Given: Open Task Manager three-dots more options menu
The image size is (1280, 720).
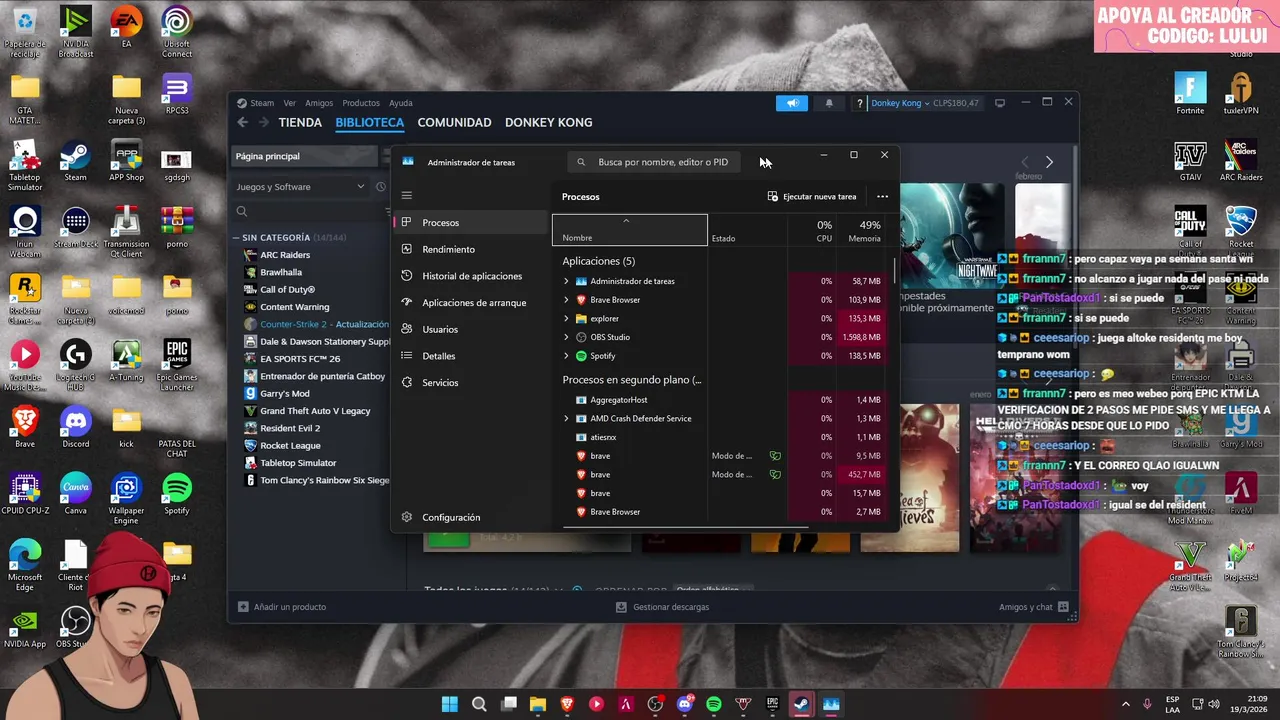Looking at the screenshot, I should (x=882, y=196).
